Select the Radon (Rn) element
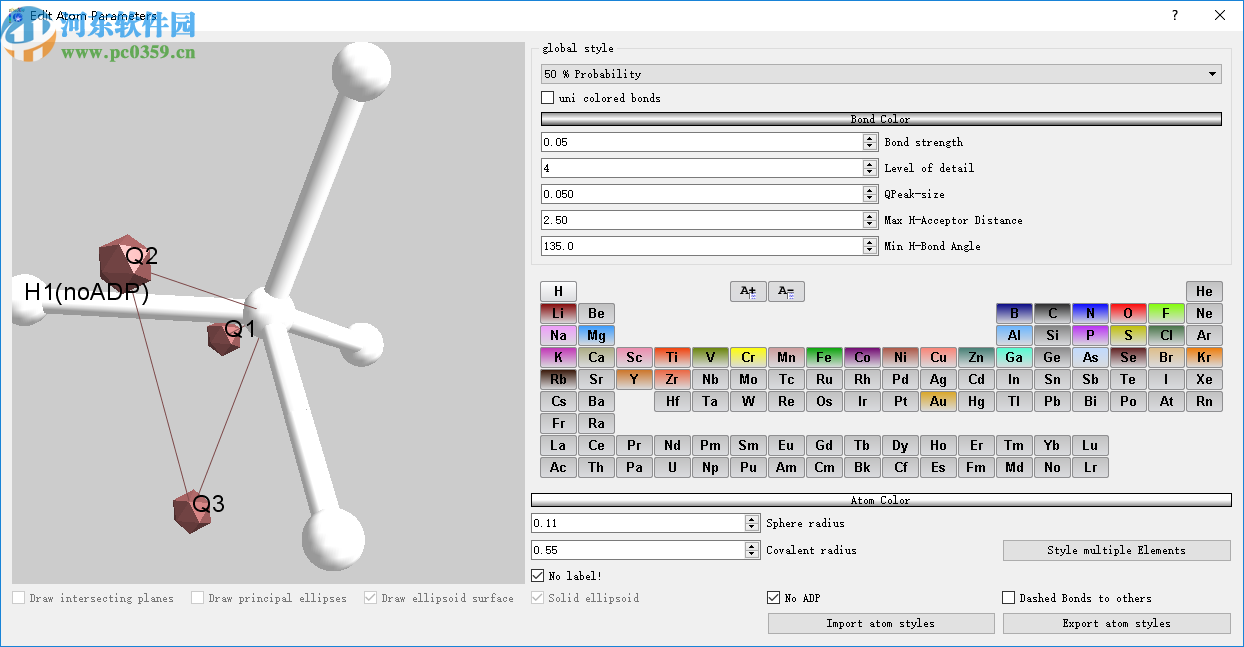 [1204, 401]
